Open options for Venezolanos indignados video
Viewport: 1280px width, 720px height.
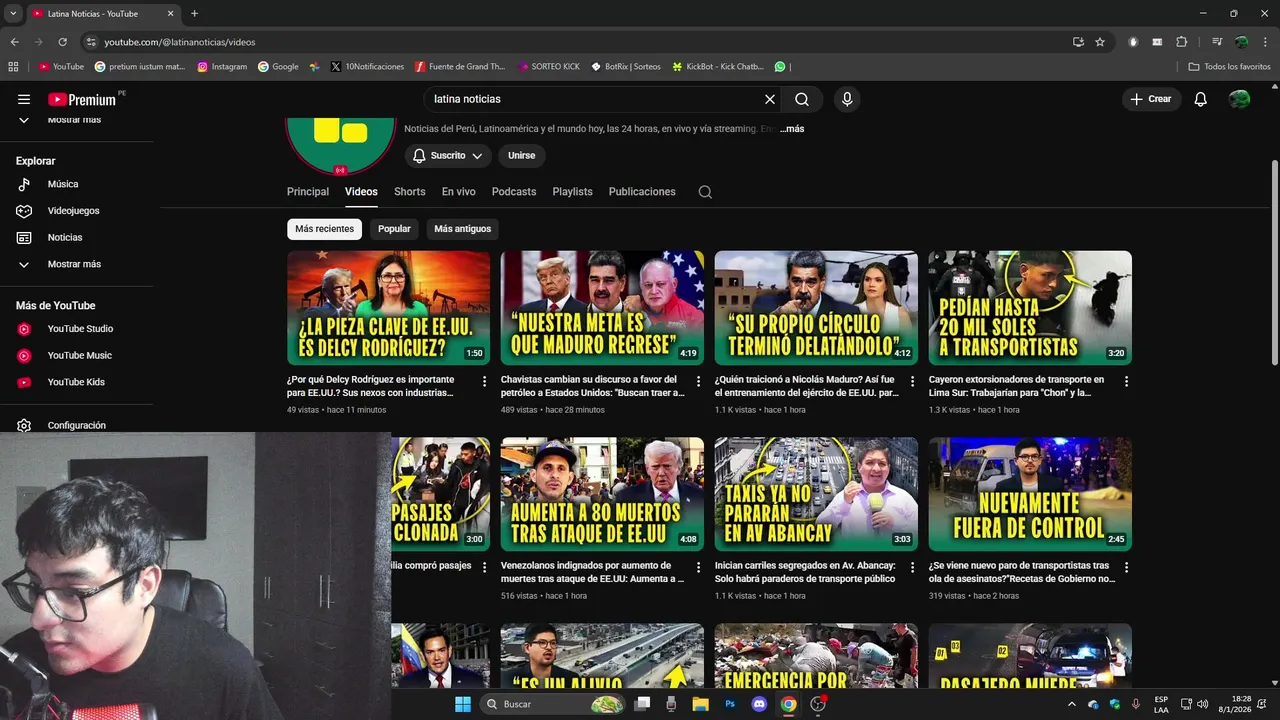pos(699,567)
